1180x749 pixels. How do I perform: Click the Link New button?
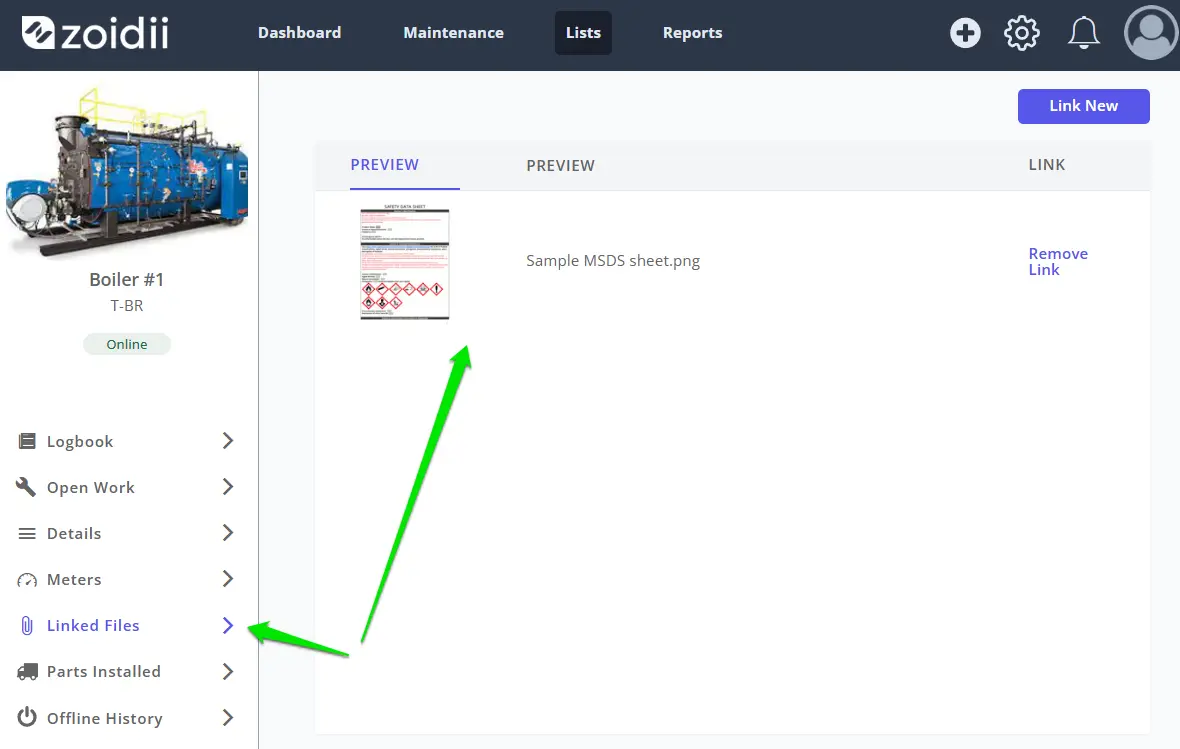pyautogui.click(x=1084, y=106)
